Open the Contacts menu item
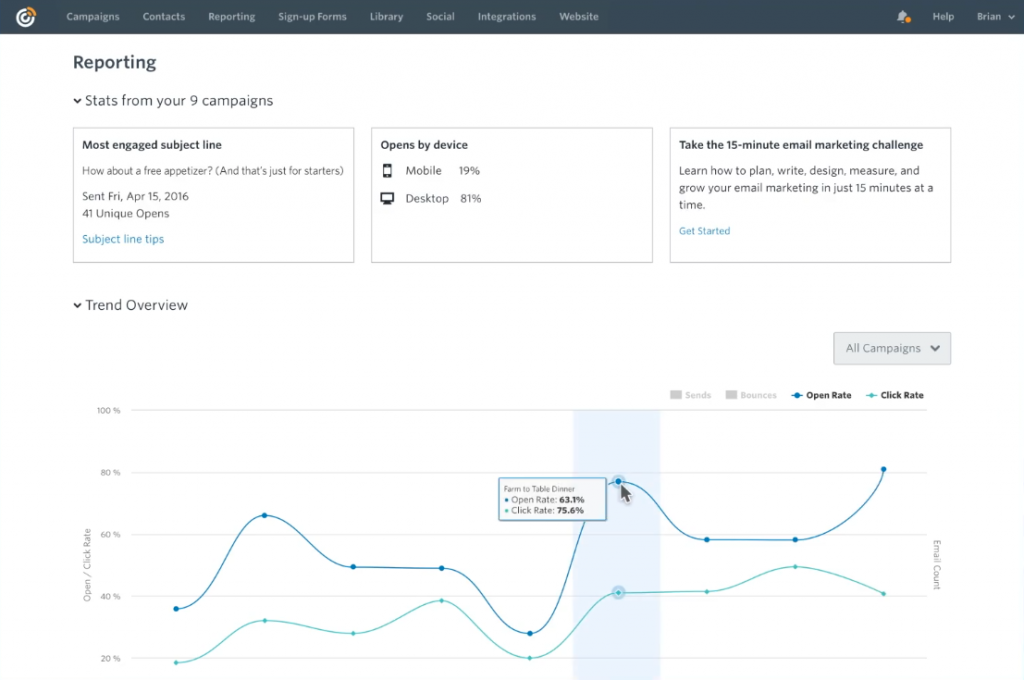Viewport: 1024px width, 680px height. 164,17
